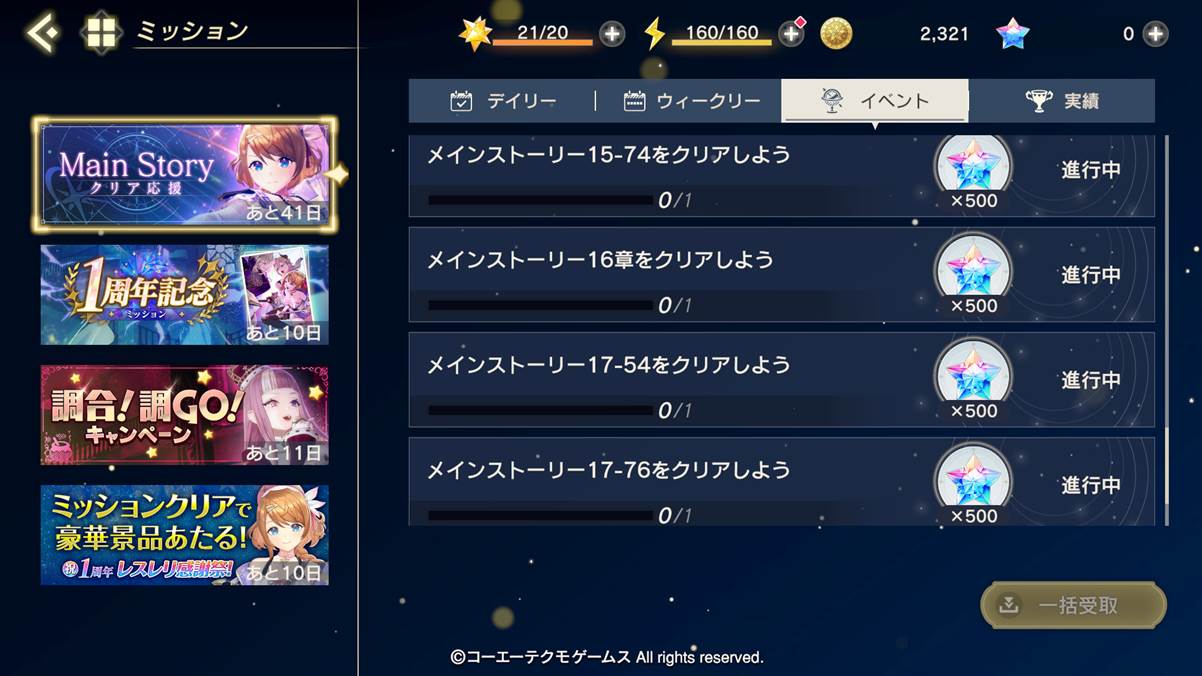
Task: Select the イベント tab
Action: [875, 101]
